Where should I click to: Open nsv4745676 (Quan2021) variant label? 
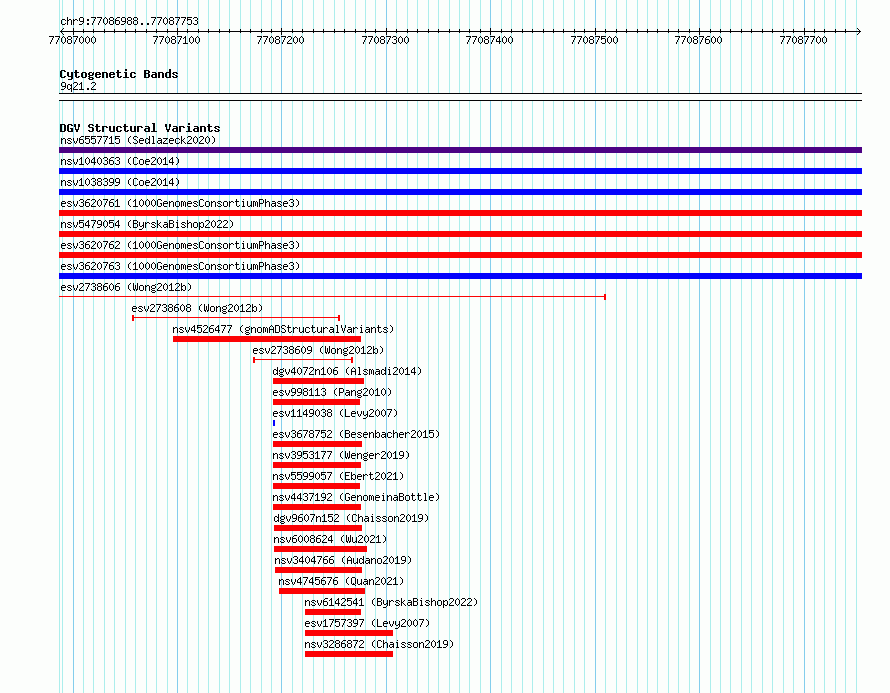tap(341, 581)
